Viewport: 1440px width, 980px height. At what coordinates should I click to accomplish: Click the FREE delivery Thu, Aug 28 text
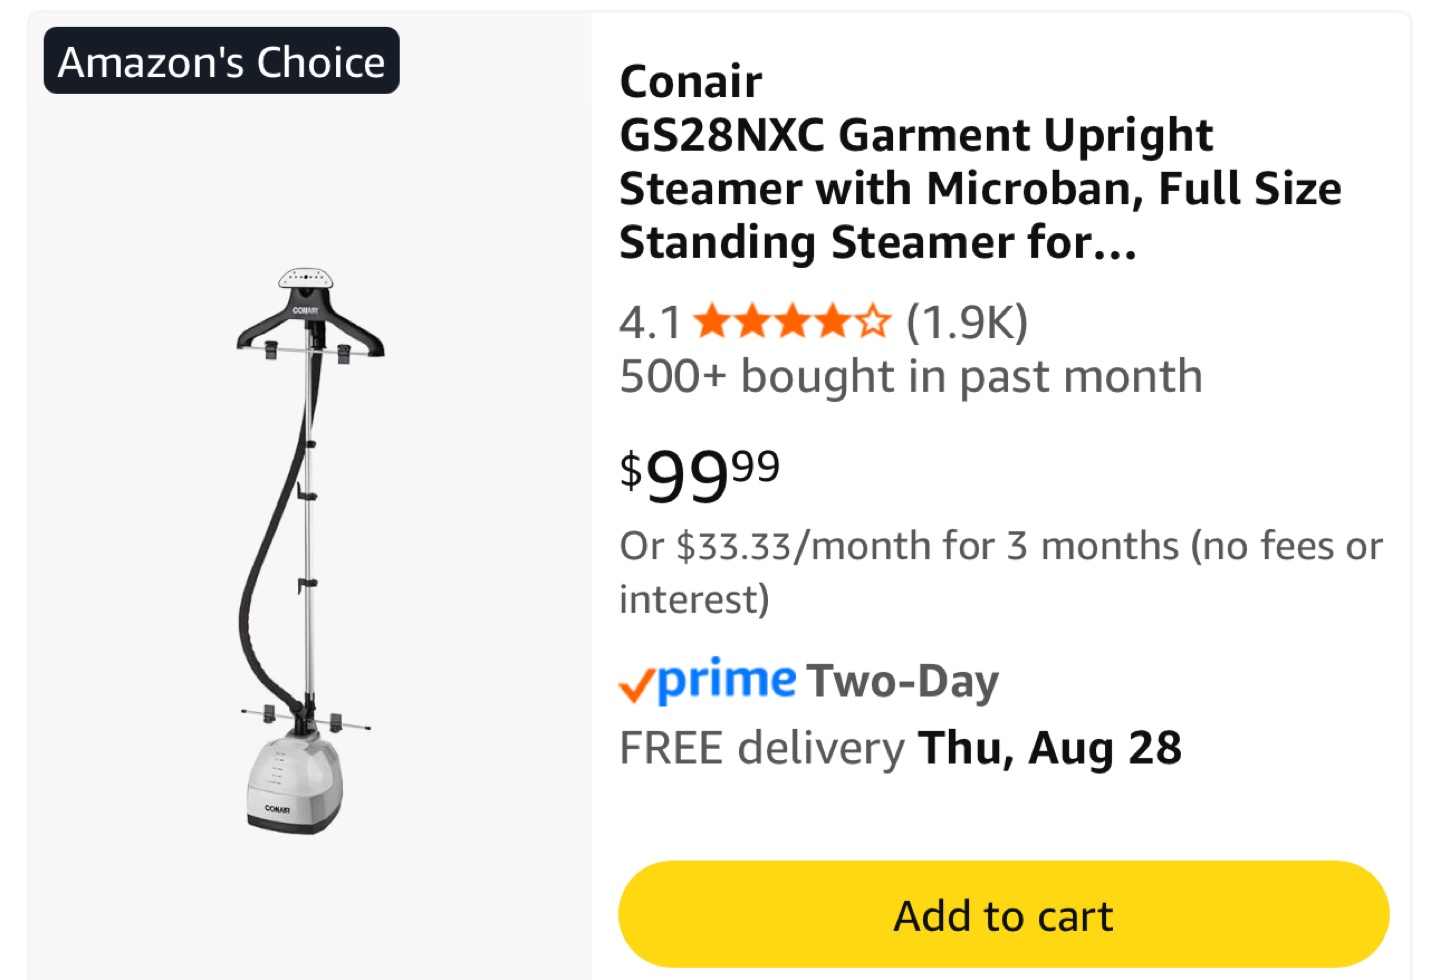(900, 748)
